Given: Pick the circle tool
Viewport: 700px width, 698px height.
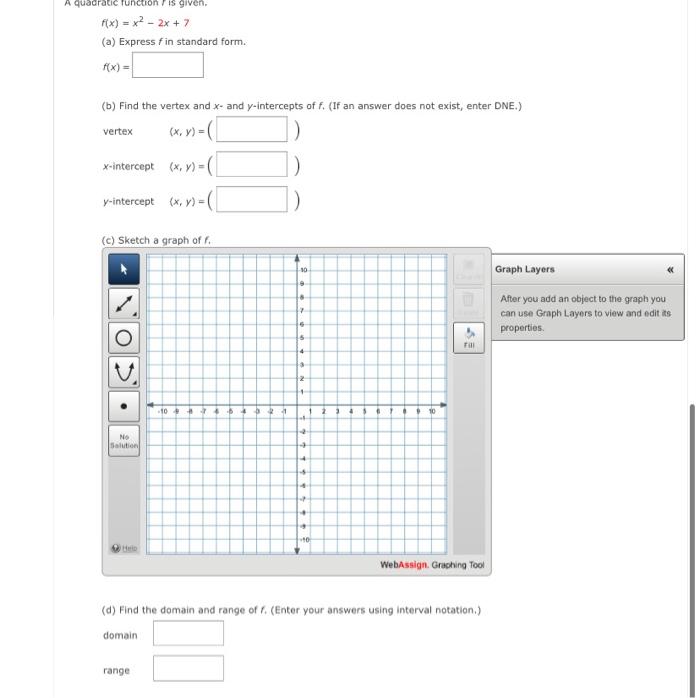Looking at the screenshot, I should tap(124, 338).
